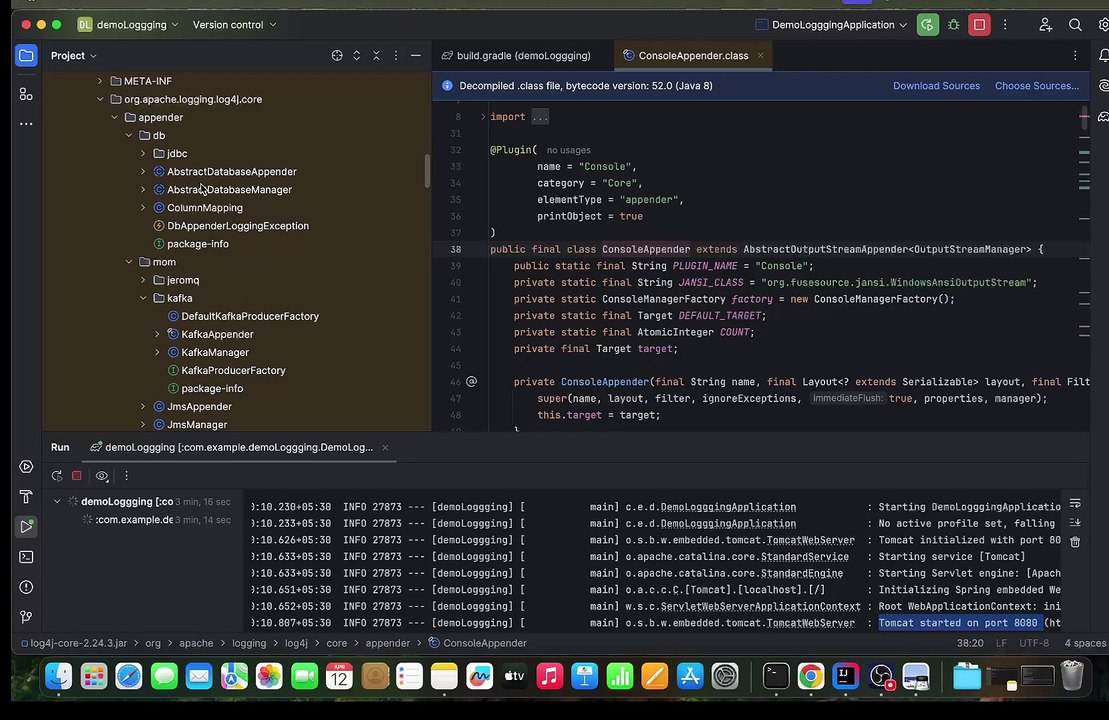
Task: Open the Problems tool window icon
Action: (26, 588)
